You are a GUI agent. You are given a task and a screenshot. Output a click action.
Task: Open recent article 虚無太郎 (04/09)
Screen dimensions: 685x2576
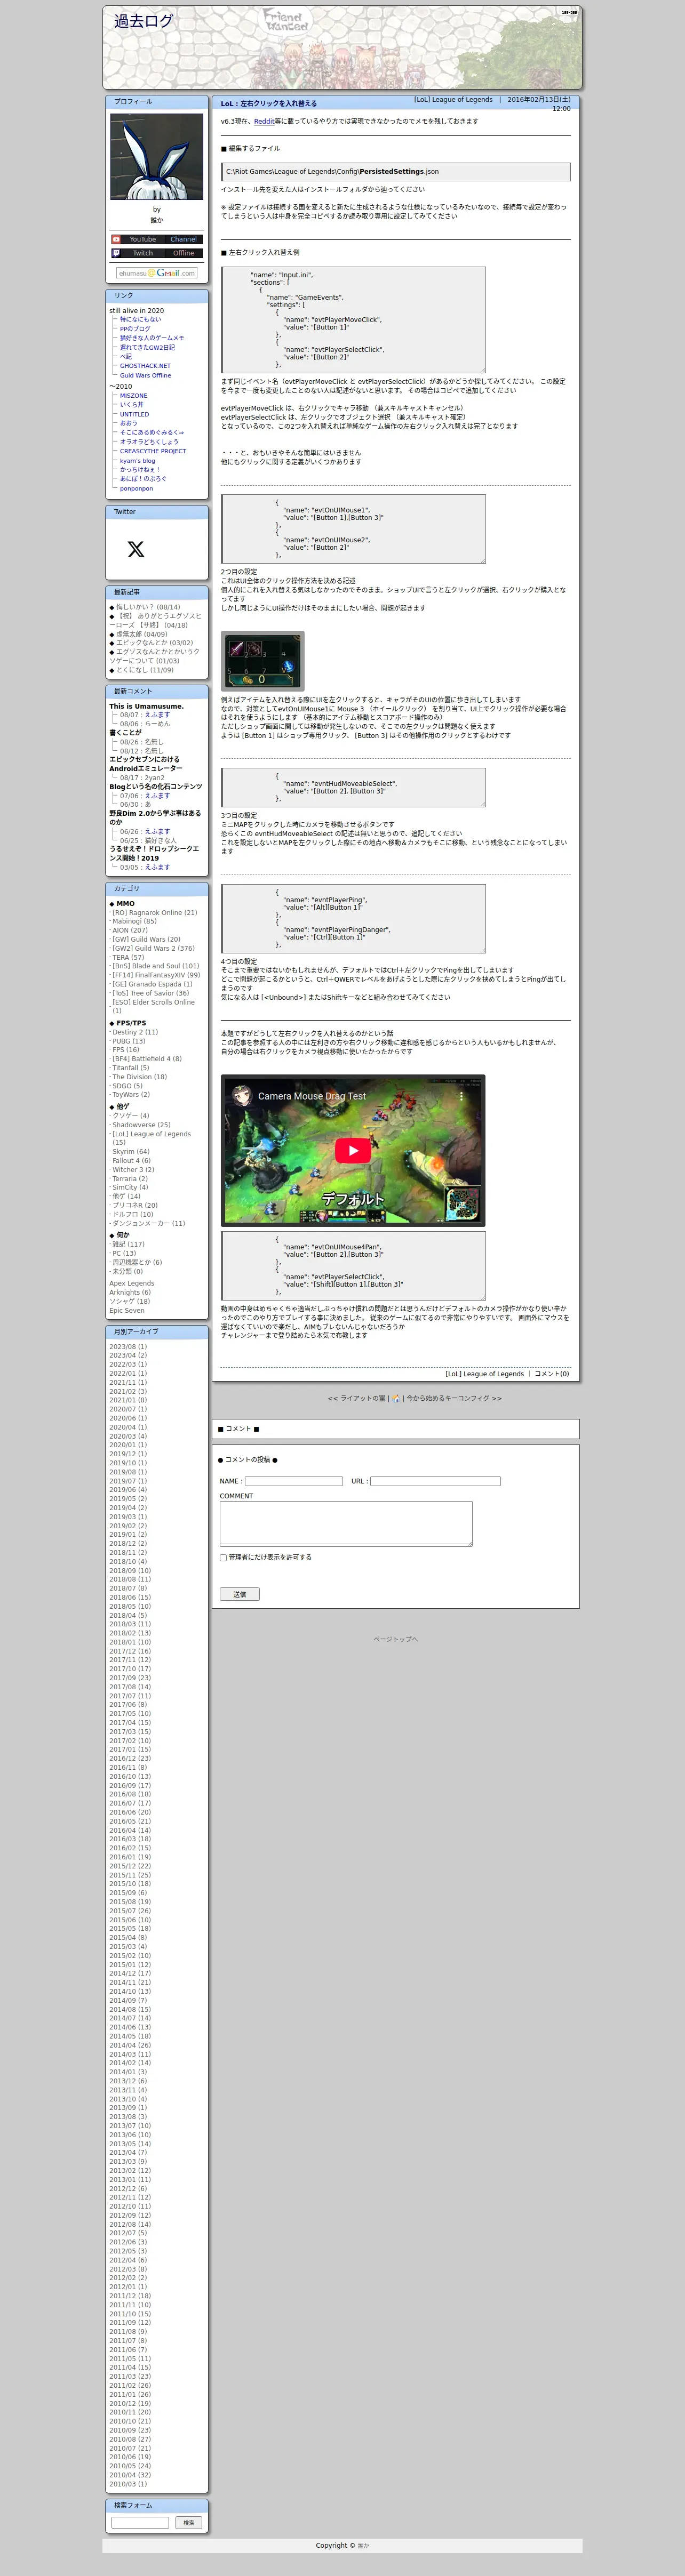click(141, 634)
